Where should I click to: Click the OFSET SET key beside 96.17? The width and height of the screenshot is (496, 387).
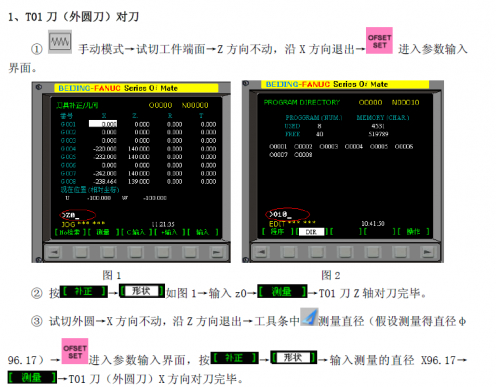pos(75,351)
